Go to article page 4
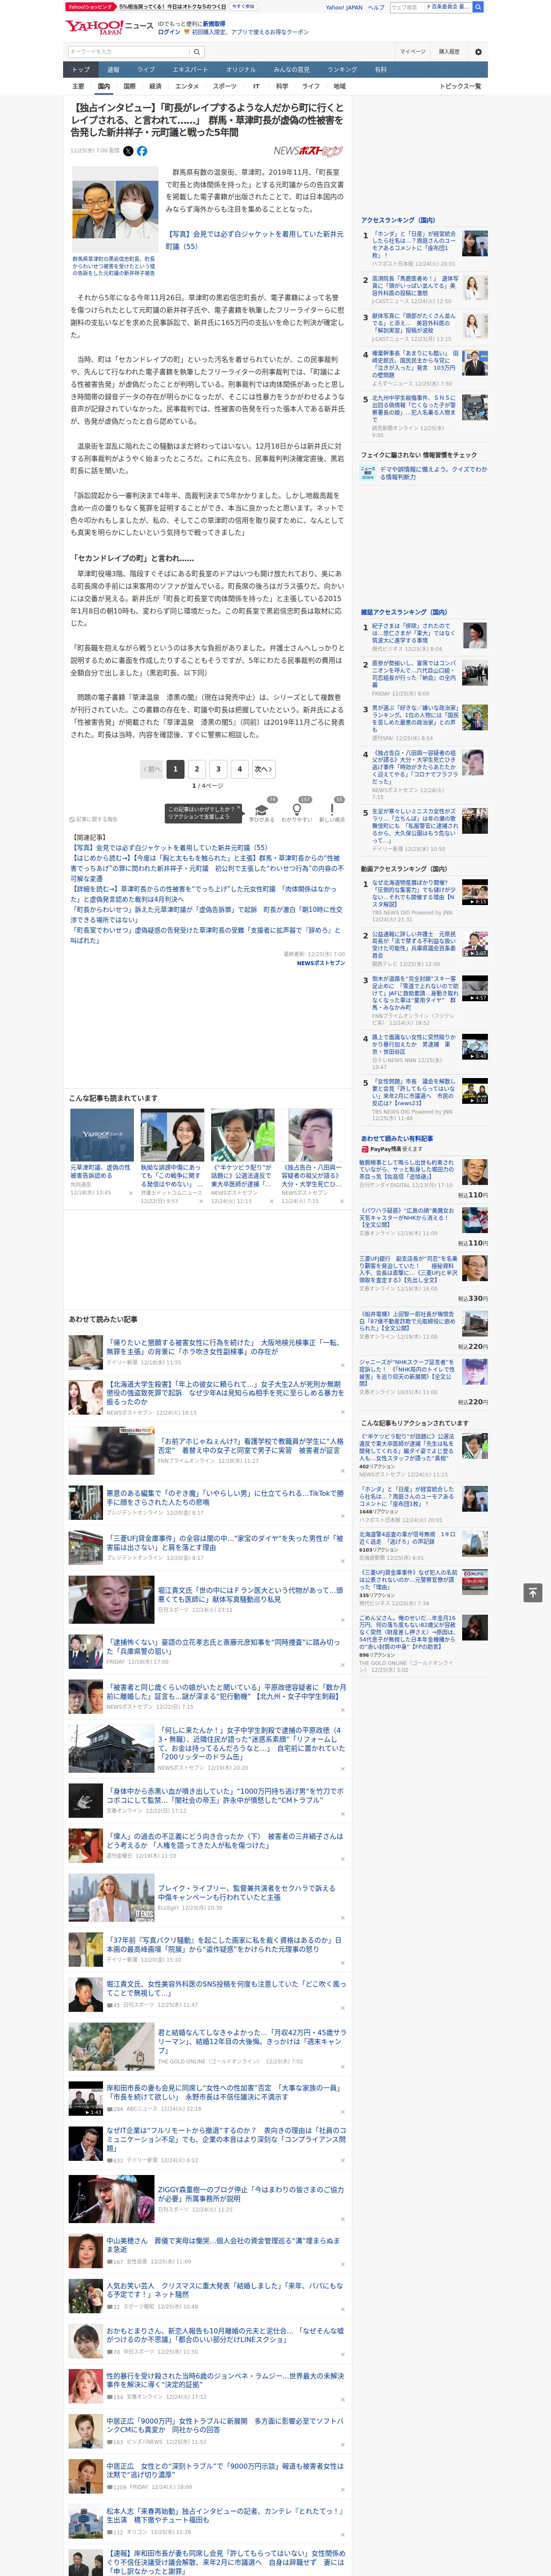 tap(239, 769)
